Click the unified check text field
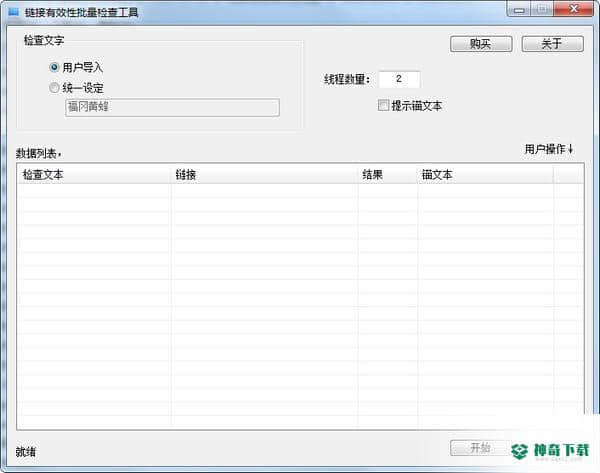 pos(172,107)
